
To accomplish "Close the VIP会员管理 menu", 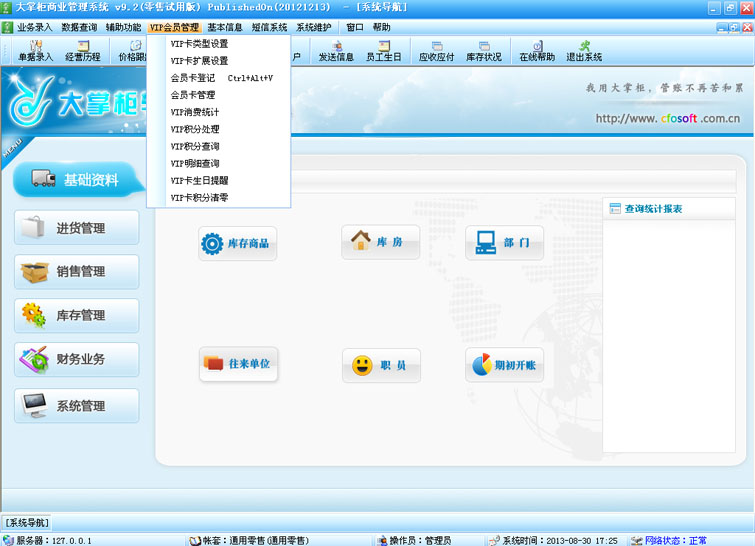I will click(x=174, y=27).
